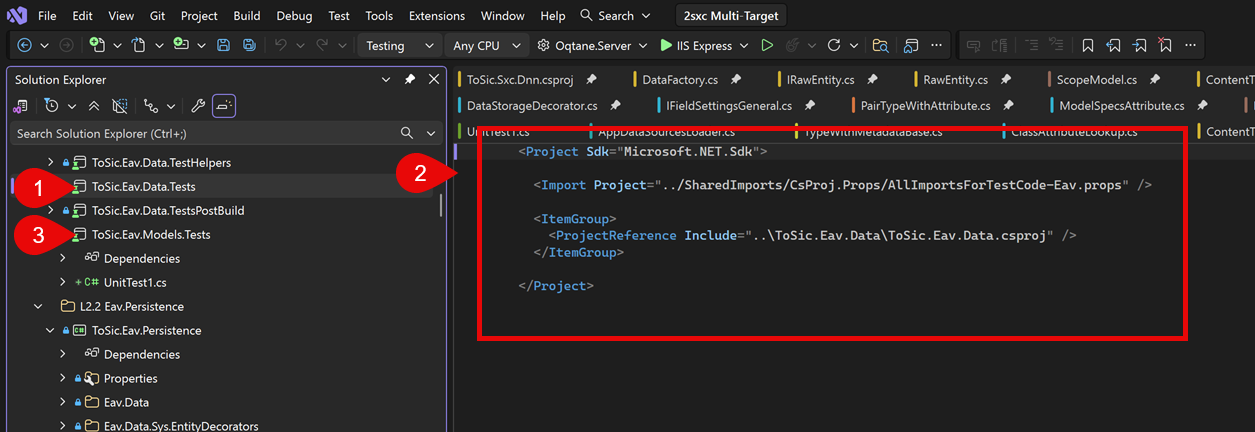Open the Build menu
This screenshot has width=1255, height=432.
246,16
